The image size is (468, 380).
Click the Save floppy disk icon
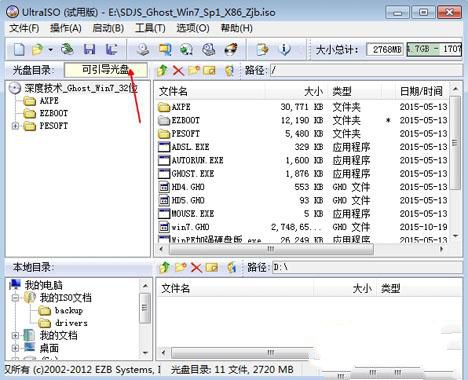coord(89,50)
